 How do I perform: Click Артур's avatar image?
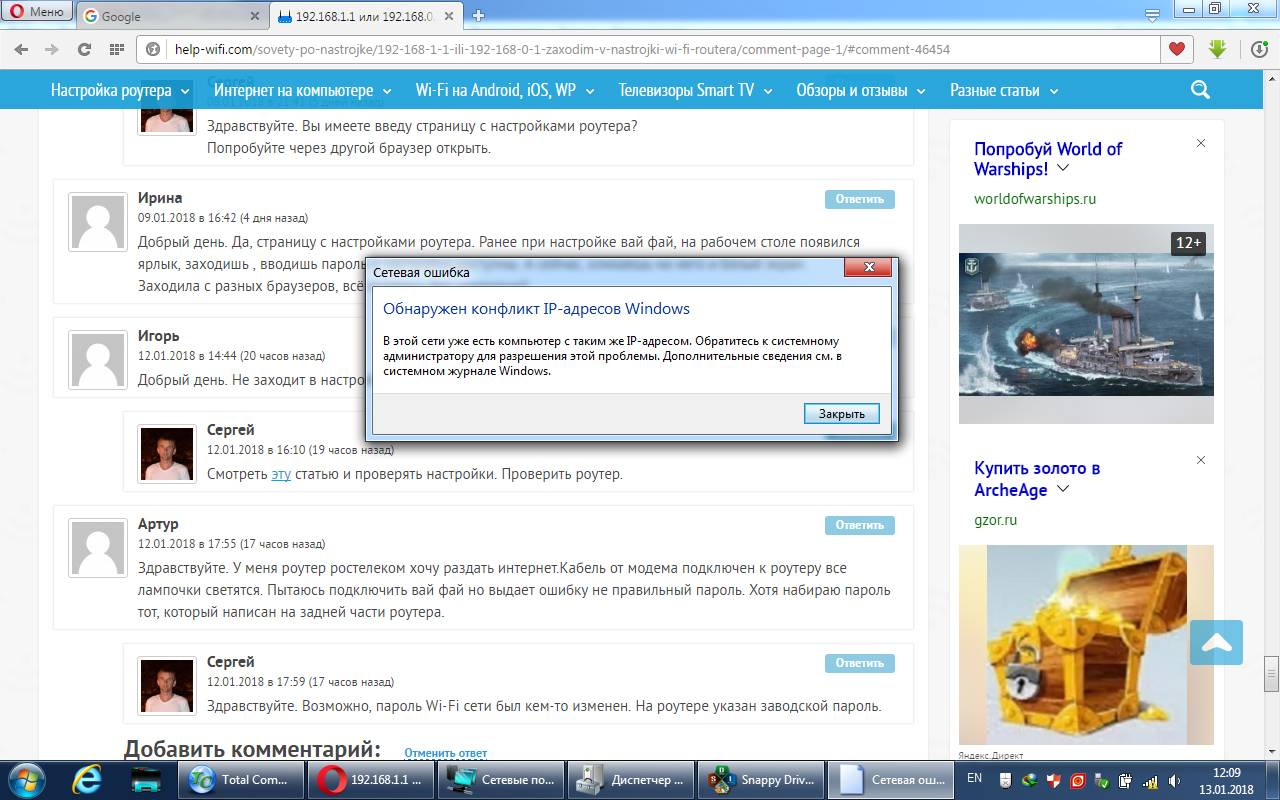click(x=97, y=548)
